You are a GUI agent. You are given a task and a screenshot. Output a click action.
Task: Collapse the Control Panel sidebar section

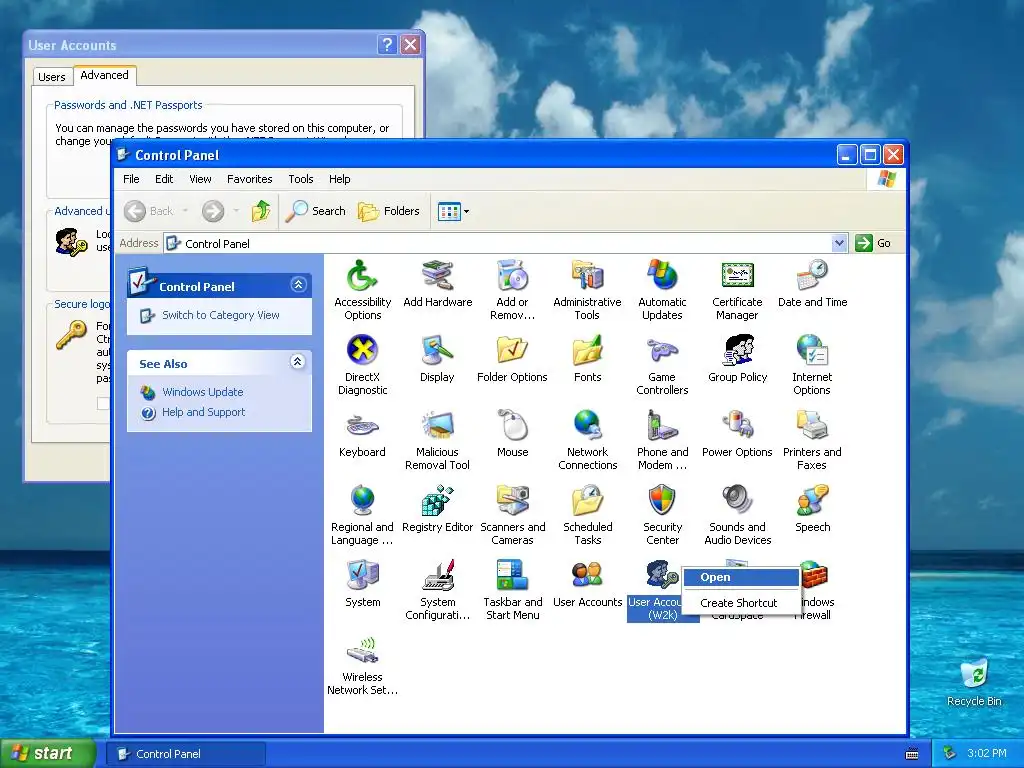click(298, 285)
